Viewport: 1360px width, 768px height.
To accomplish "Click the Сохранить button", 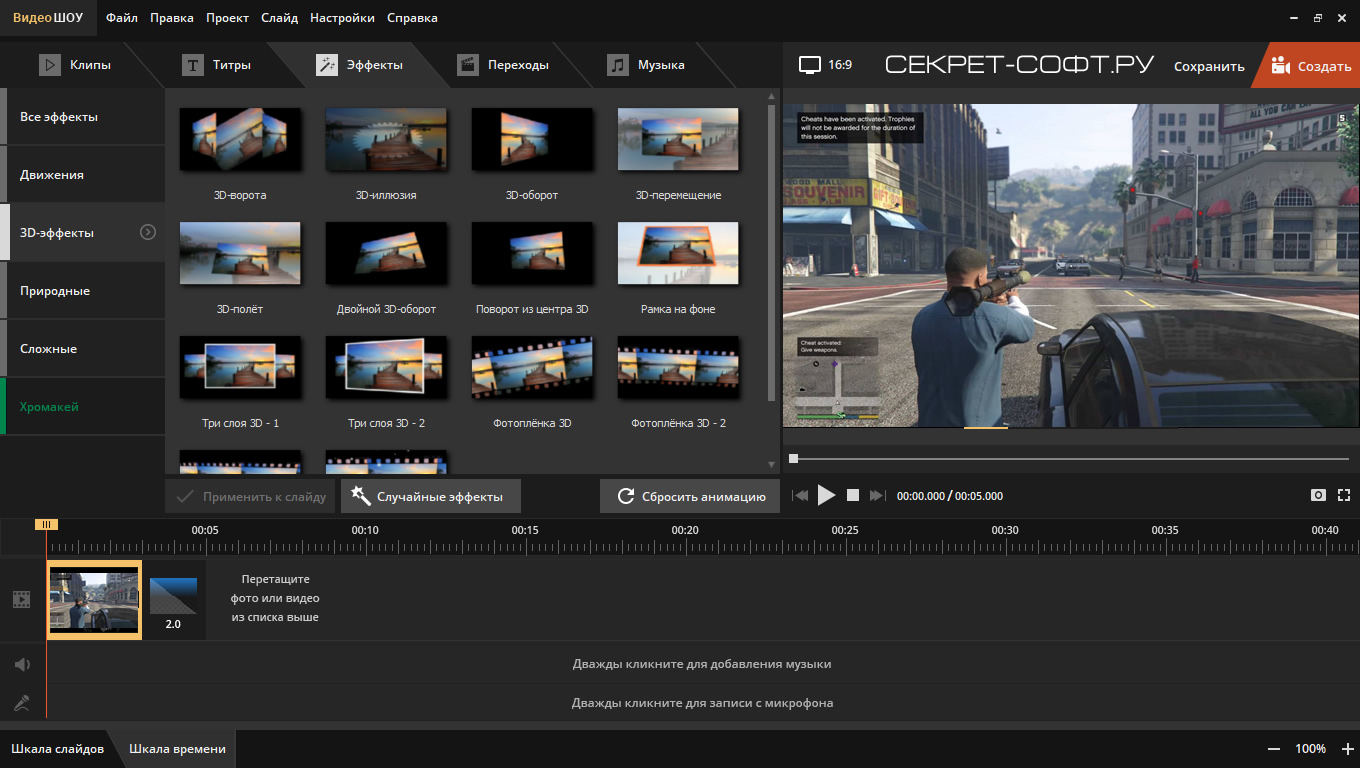I will coord(1209,66).
